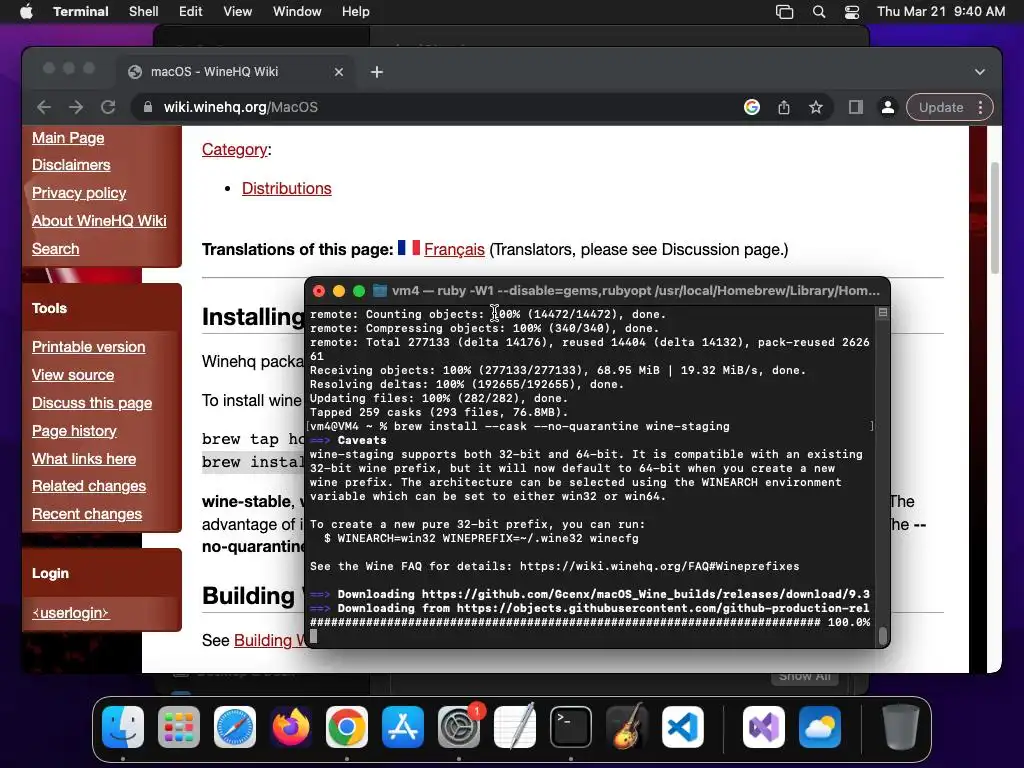The height and width of the screenshot is (768, 1024).
Task: Open About WineHQ Wiki link
Action: pos(99,221)
